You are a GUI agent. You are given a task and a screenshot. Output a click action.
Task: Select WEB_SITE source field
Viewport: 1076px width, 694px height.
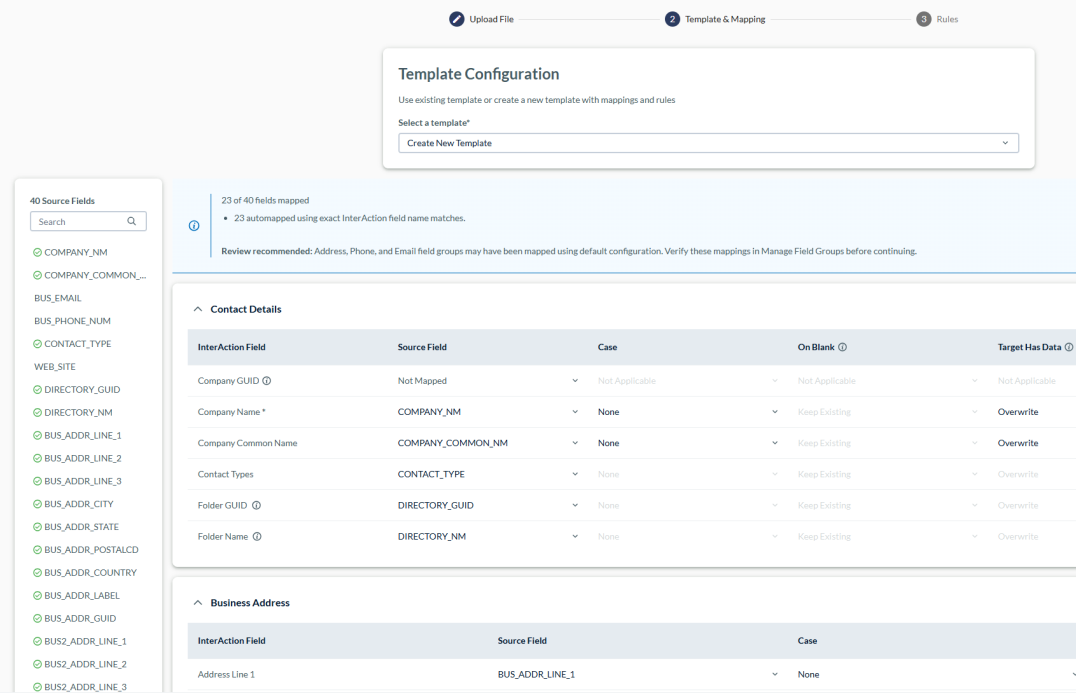point(55,367)
